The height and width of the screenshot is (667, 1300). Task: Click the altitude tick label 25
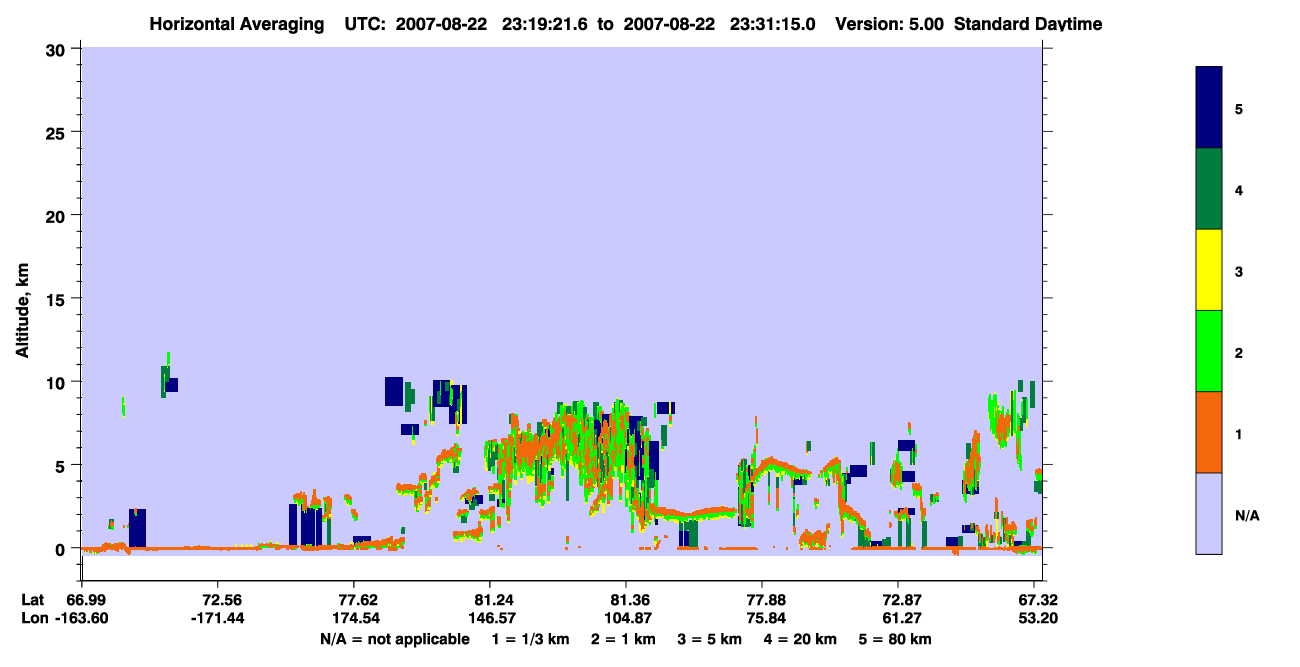tap(57, 132)
